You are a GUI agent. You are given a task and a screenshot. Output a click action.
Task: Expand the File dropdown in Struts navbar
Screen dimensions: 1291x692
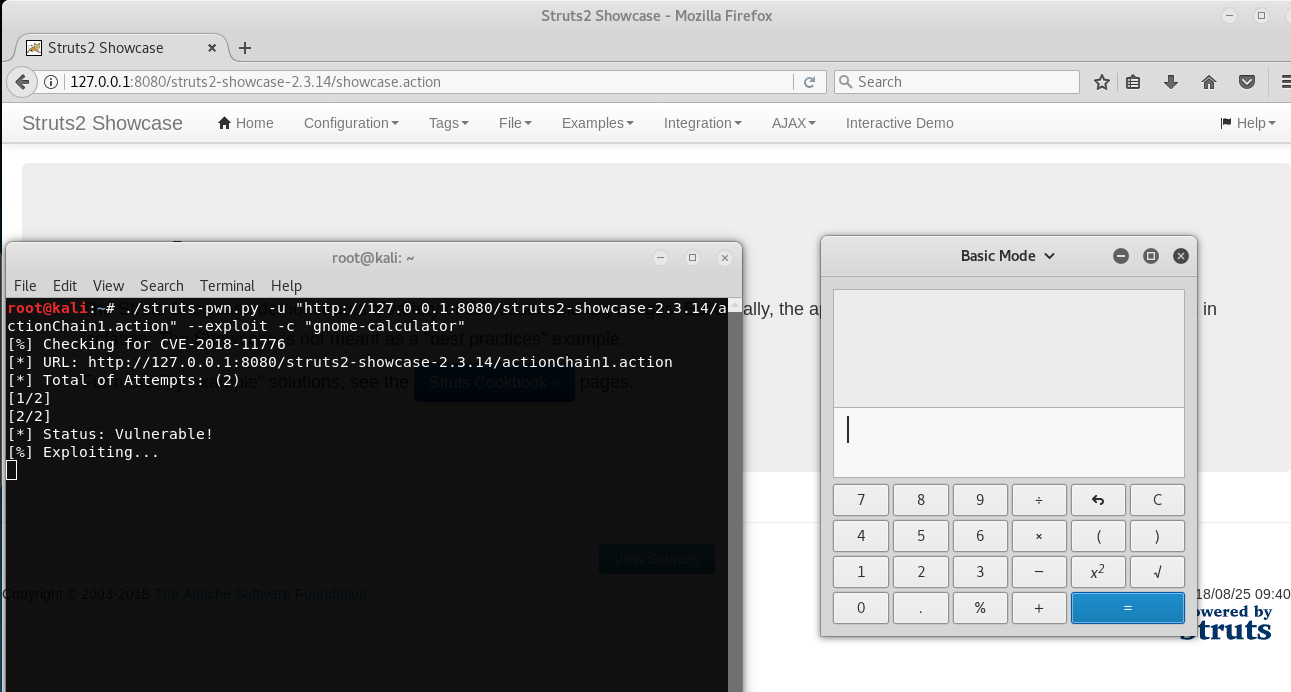515,123
